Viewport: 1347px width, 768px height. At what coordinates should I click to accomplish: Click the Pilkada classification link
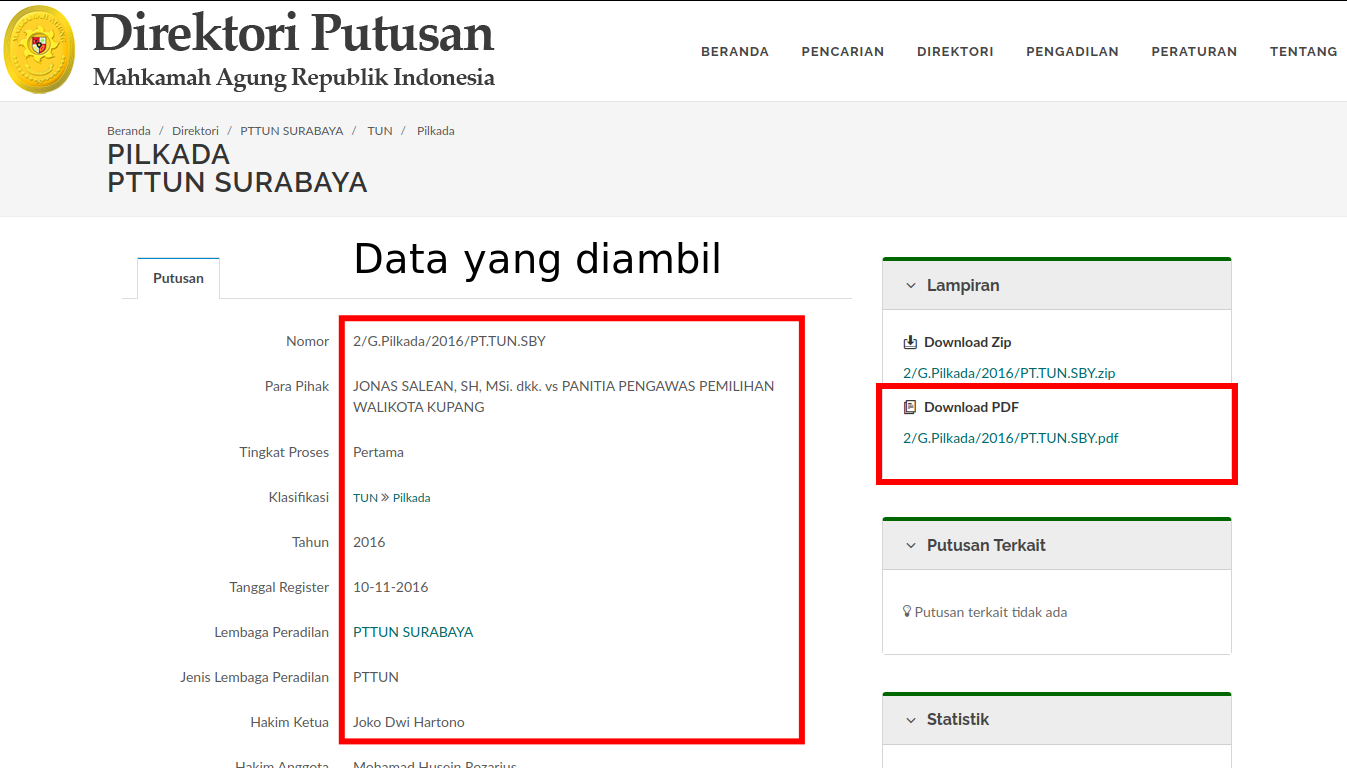click(411, 498)
